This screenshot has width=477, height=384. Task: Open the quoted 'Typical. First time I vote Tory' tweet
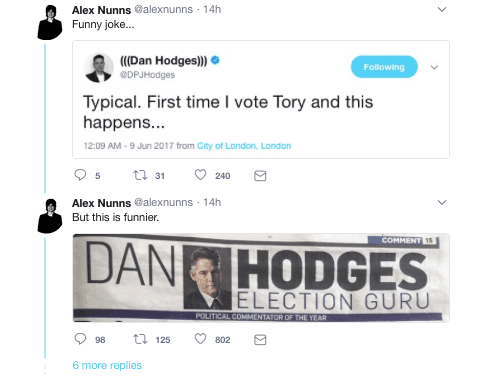[x=261, y=99]
